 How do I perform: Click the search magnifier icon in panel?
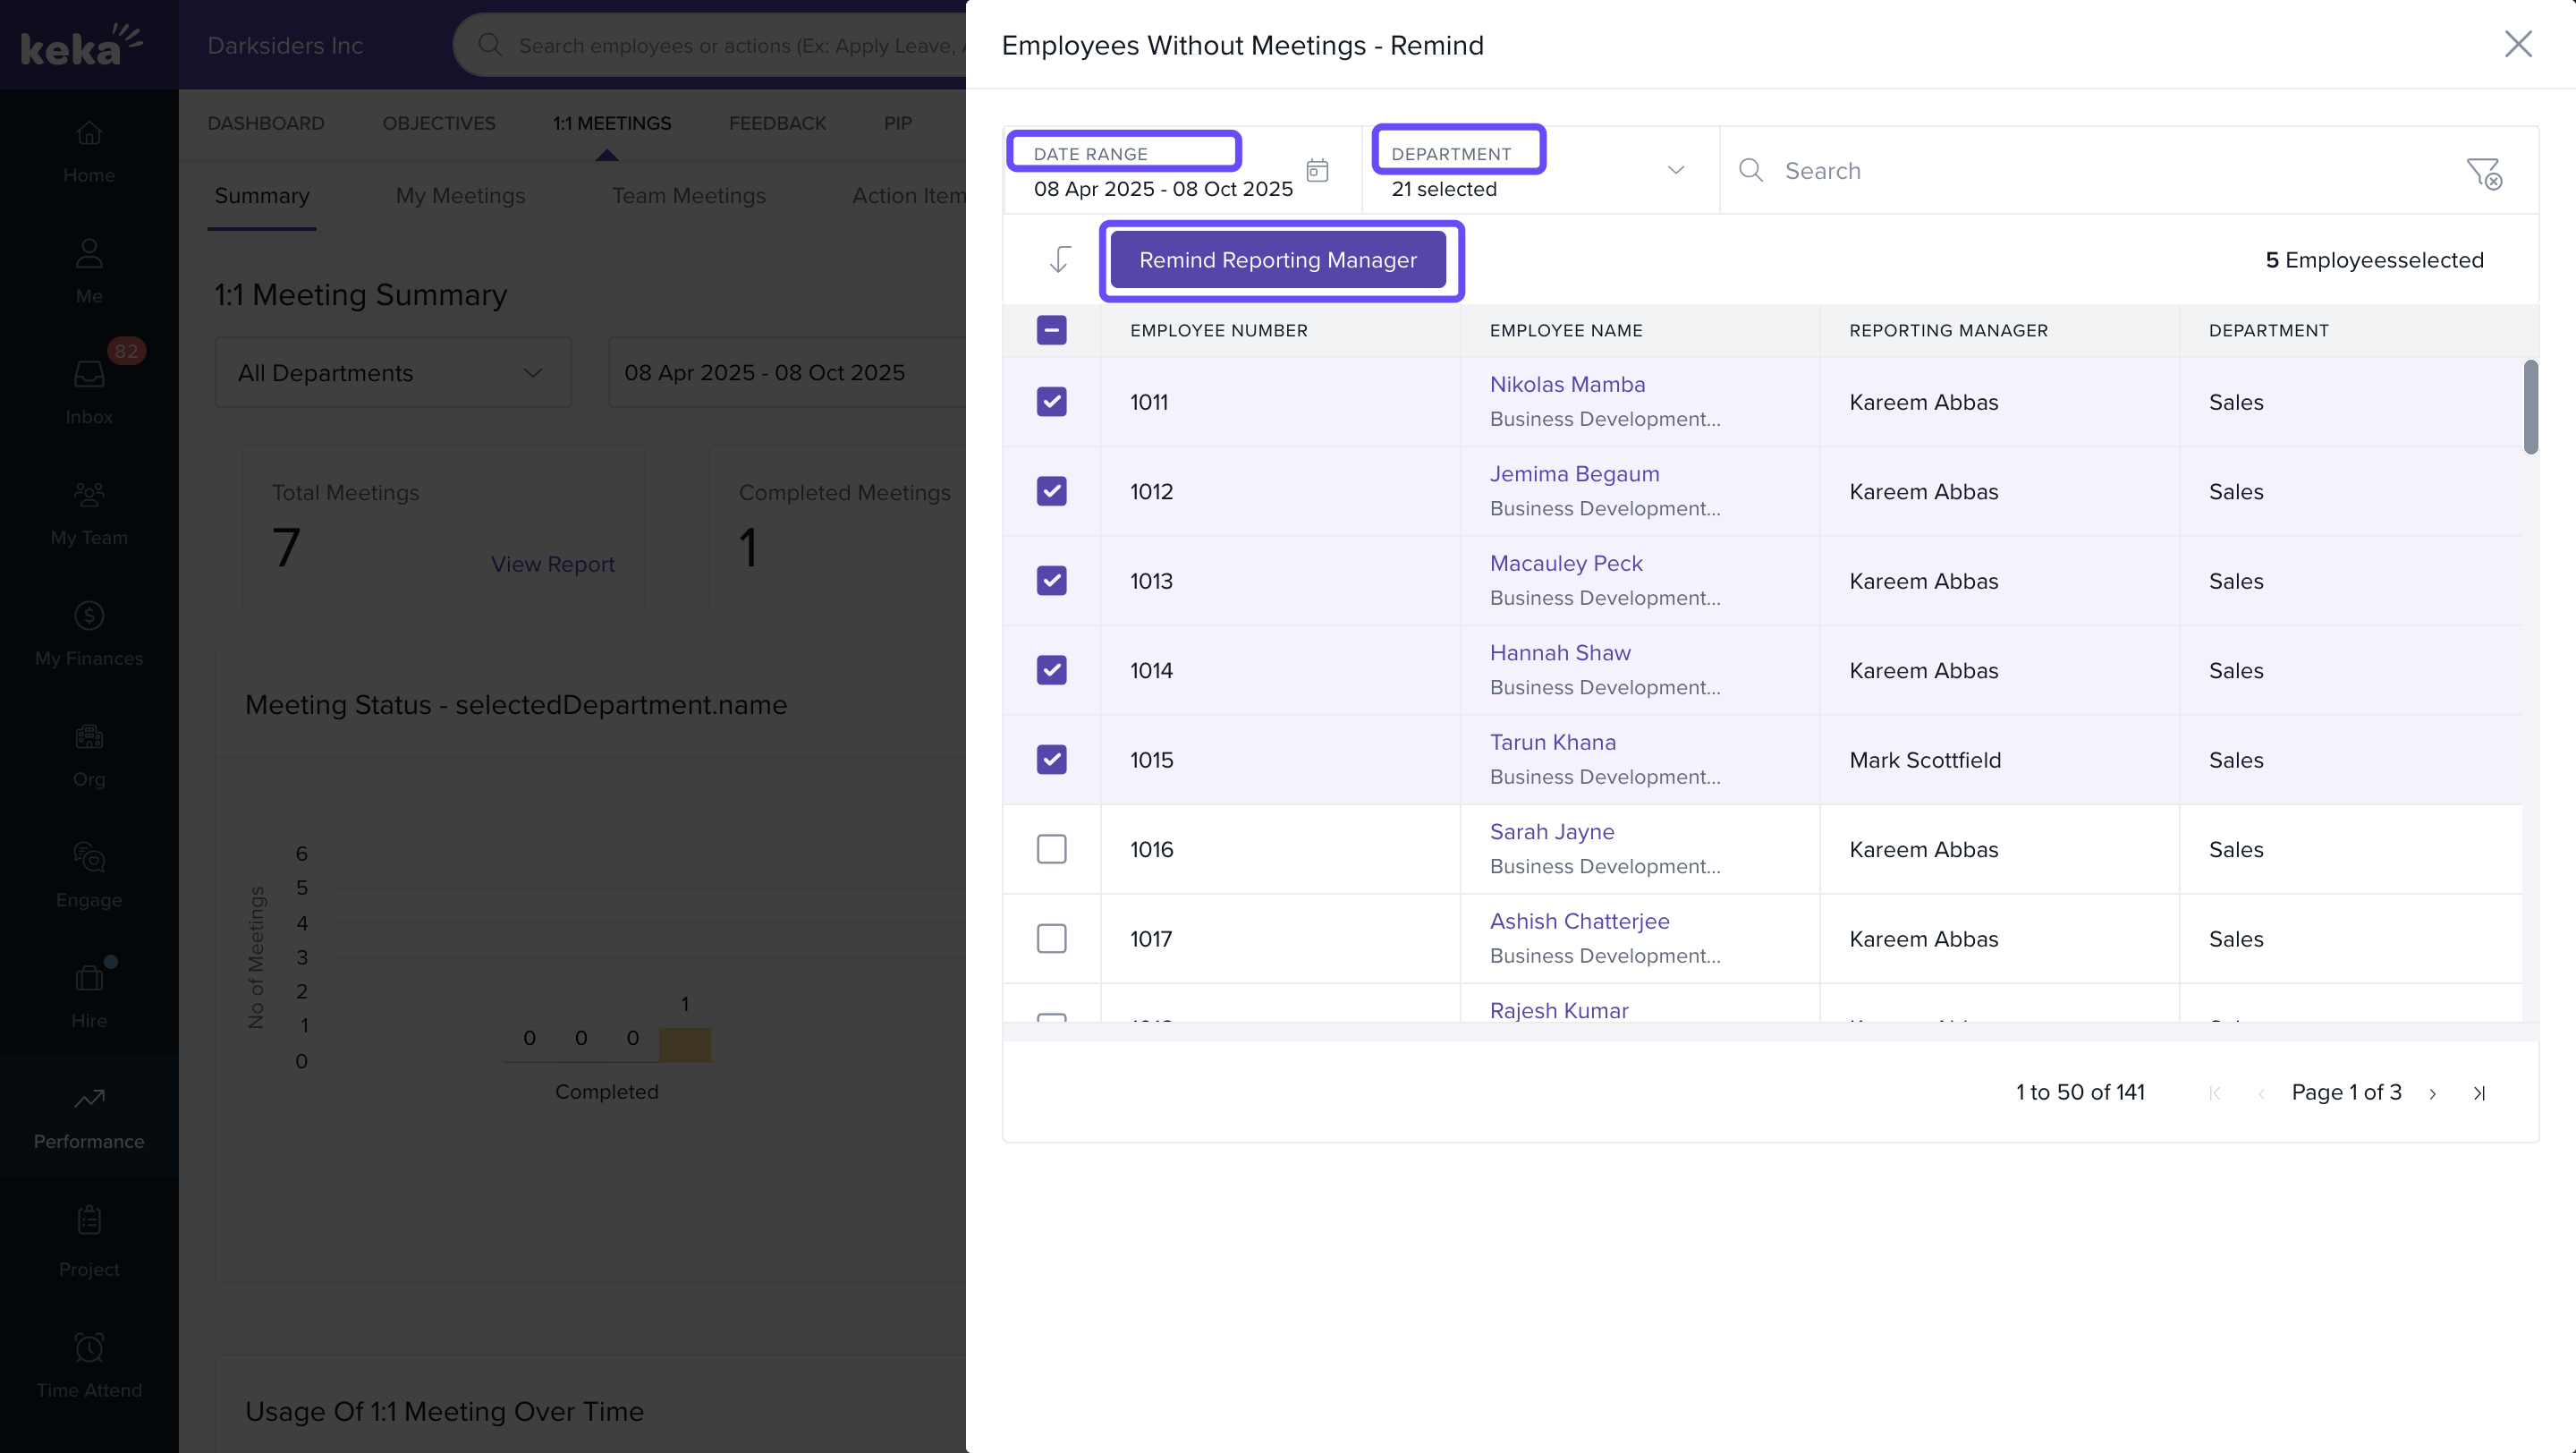1750,170
